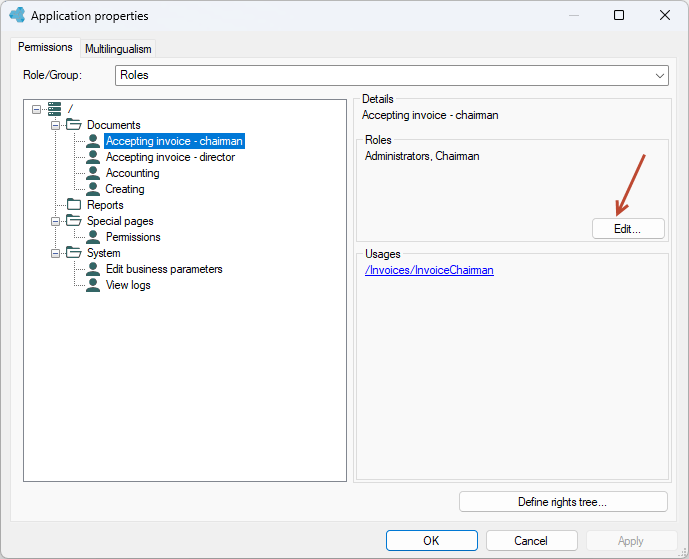689x559 pixels.
Task: Select the Creating tree item
Action: 125,189
